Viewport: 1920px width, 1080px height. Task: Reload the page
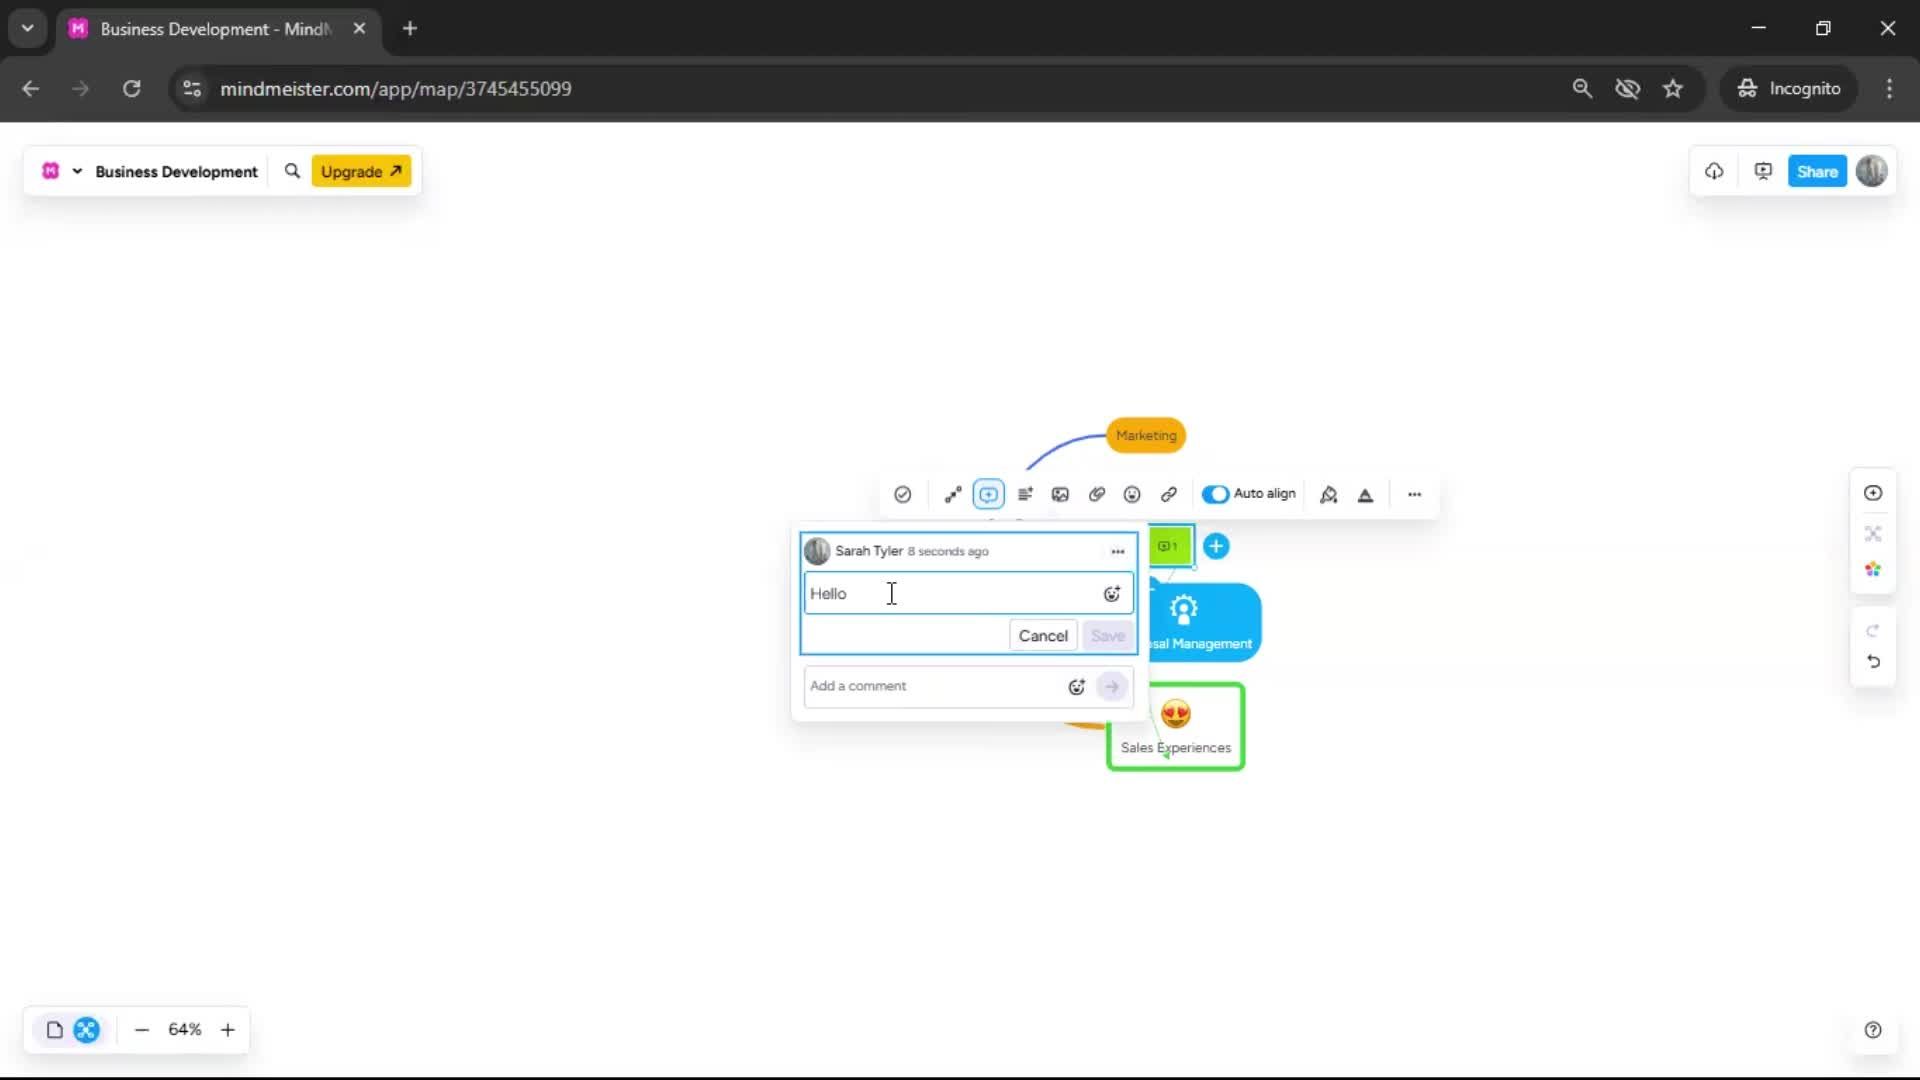point(131,88)
